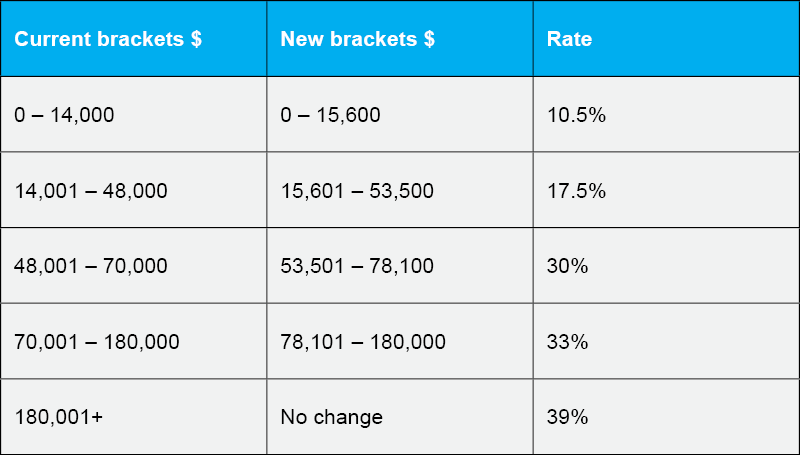Click the 39% rate cell
The height and width of the screenshot is (455, 800).
click(568, 417)
